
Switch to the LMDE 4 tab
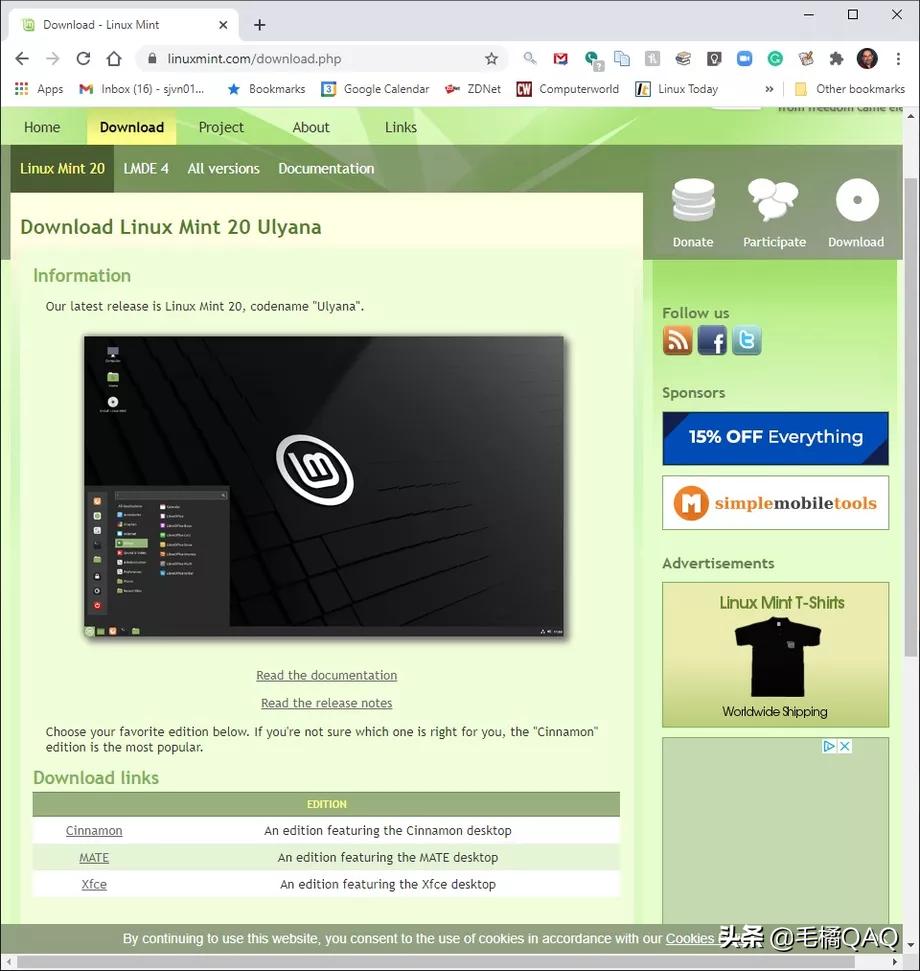(146, 168)
